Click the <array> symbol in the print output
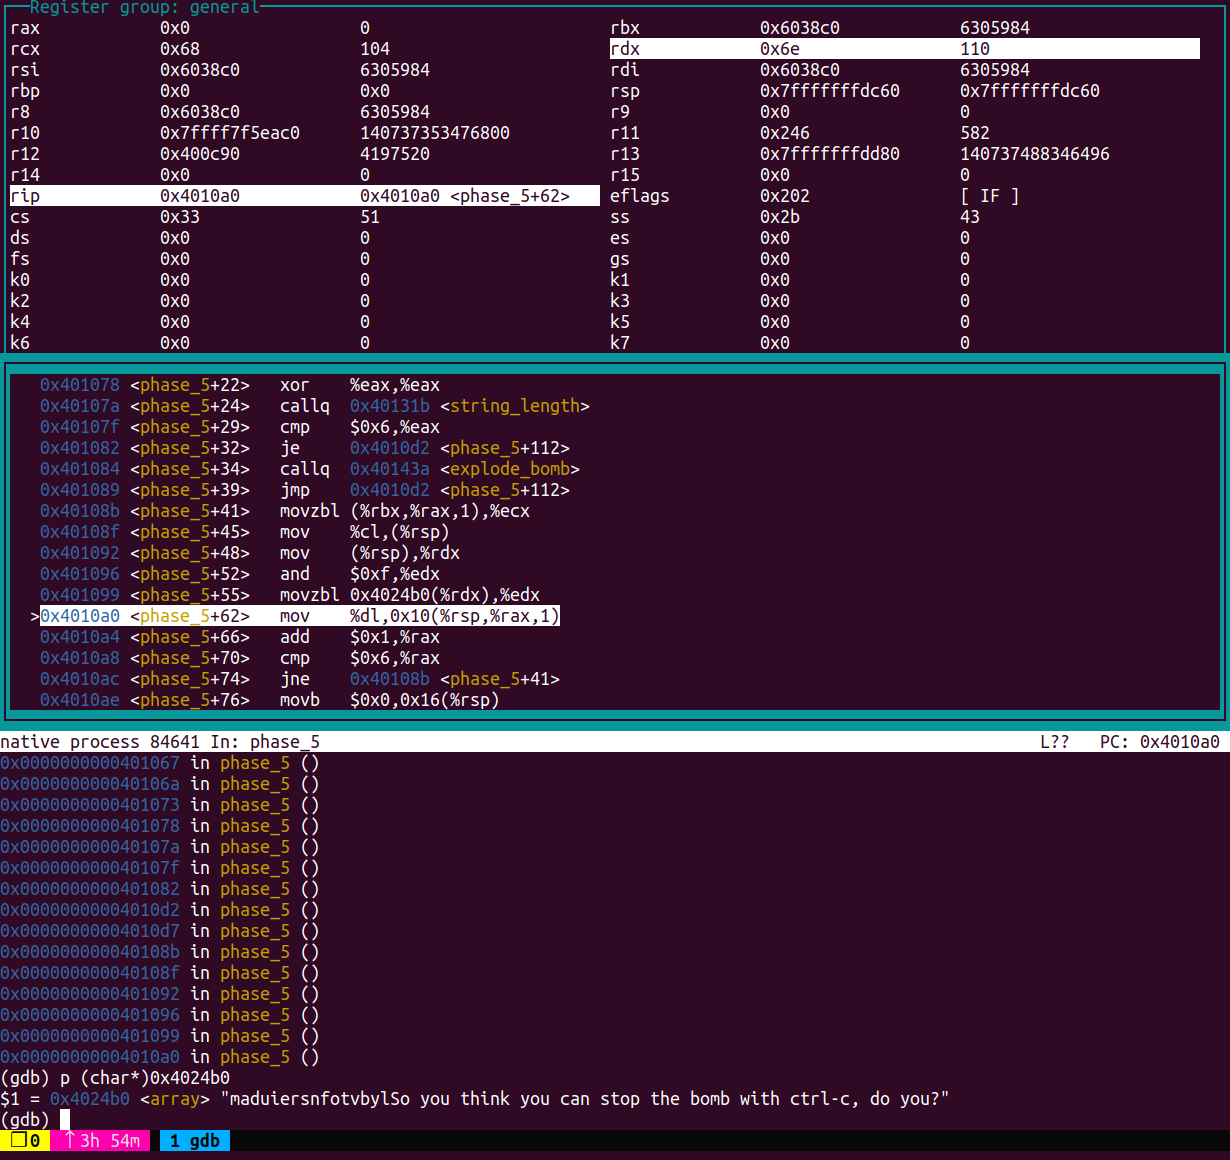1230x1160 pixels. [x=175, y=1099]
